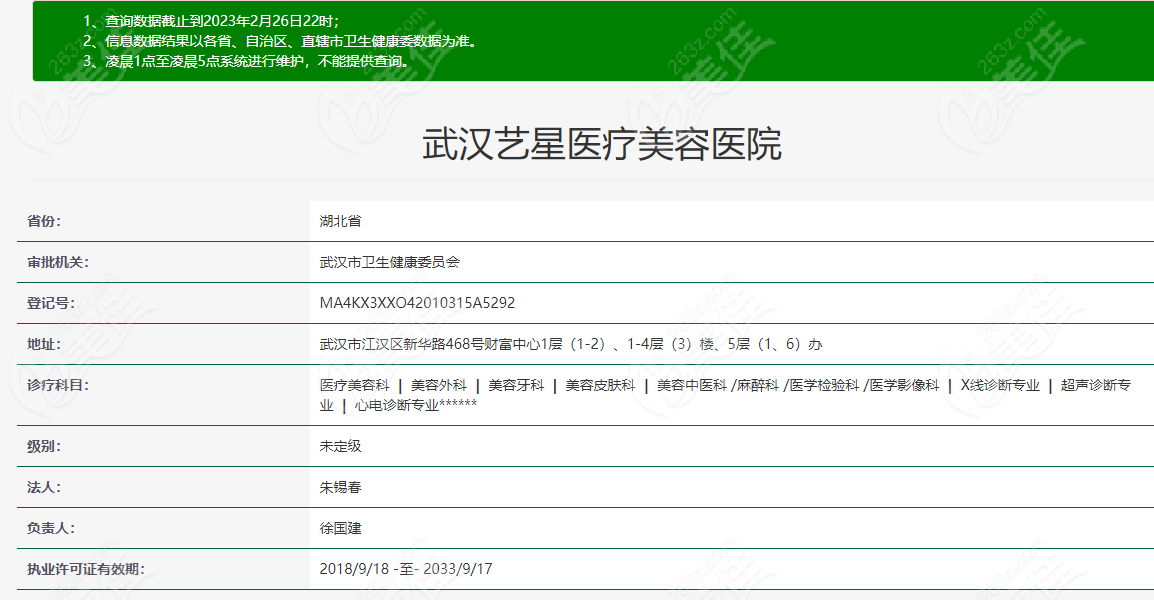1154x600 pixels.
Task: Click 美容牙科 in departments list
Action: pos(516,385)
